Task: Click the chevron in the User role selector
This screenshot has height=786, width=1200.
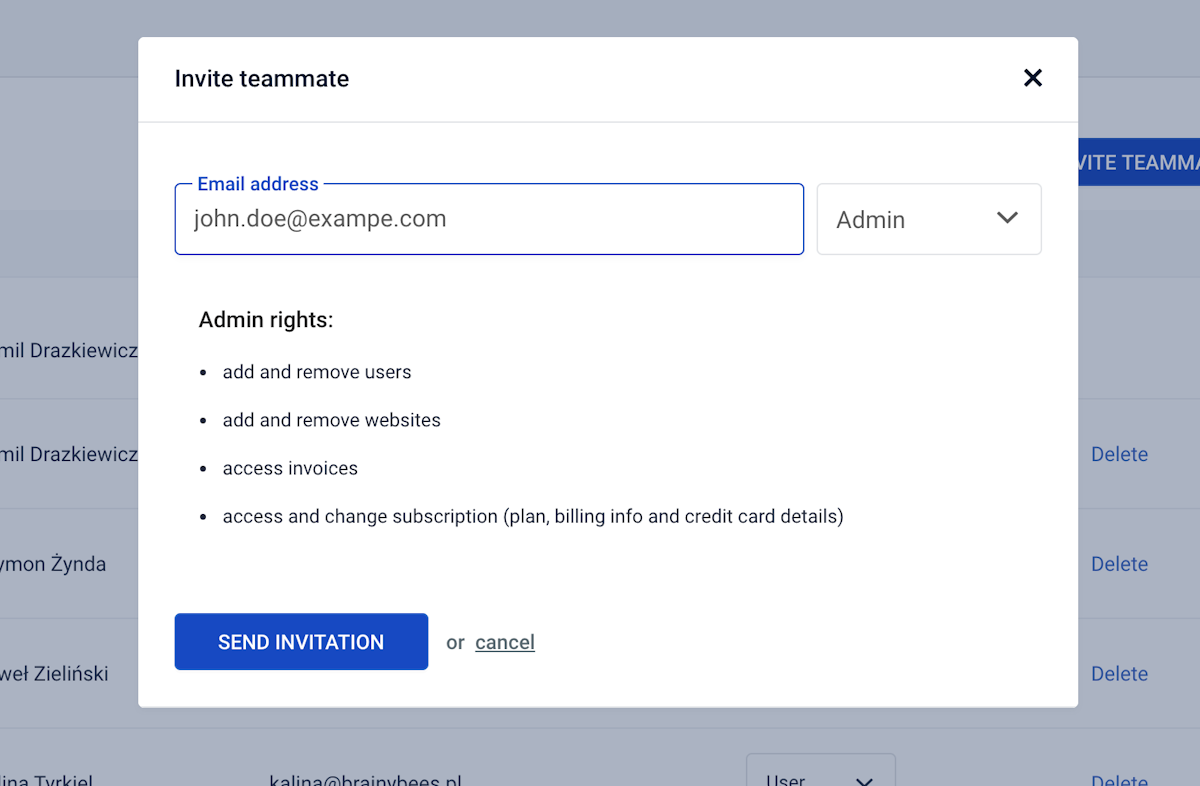Action: 864,779
